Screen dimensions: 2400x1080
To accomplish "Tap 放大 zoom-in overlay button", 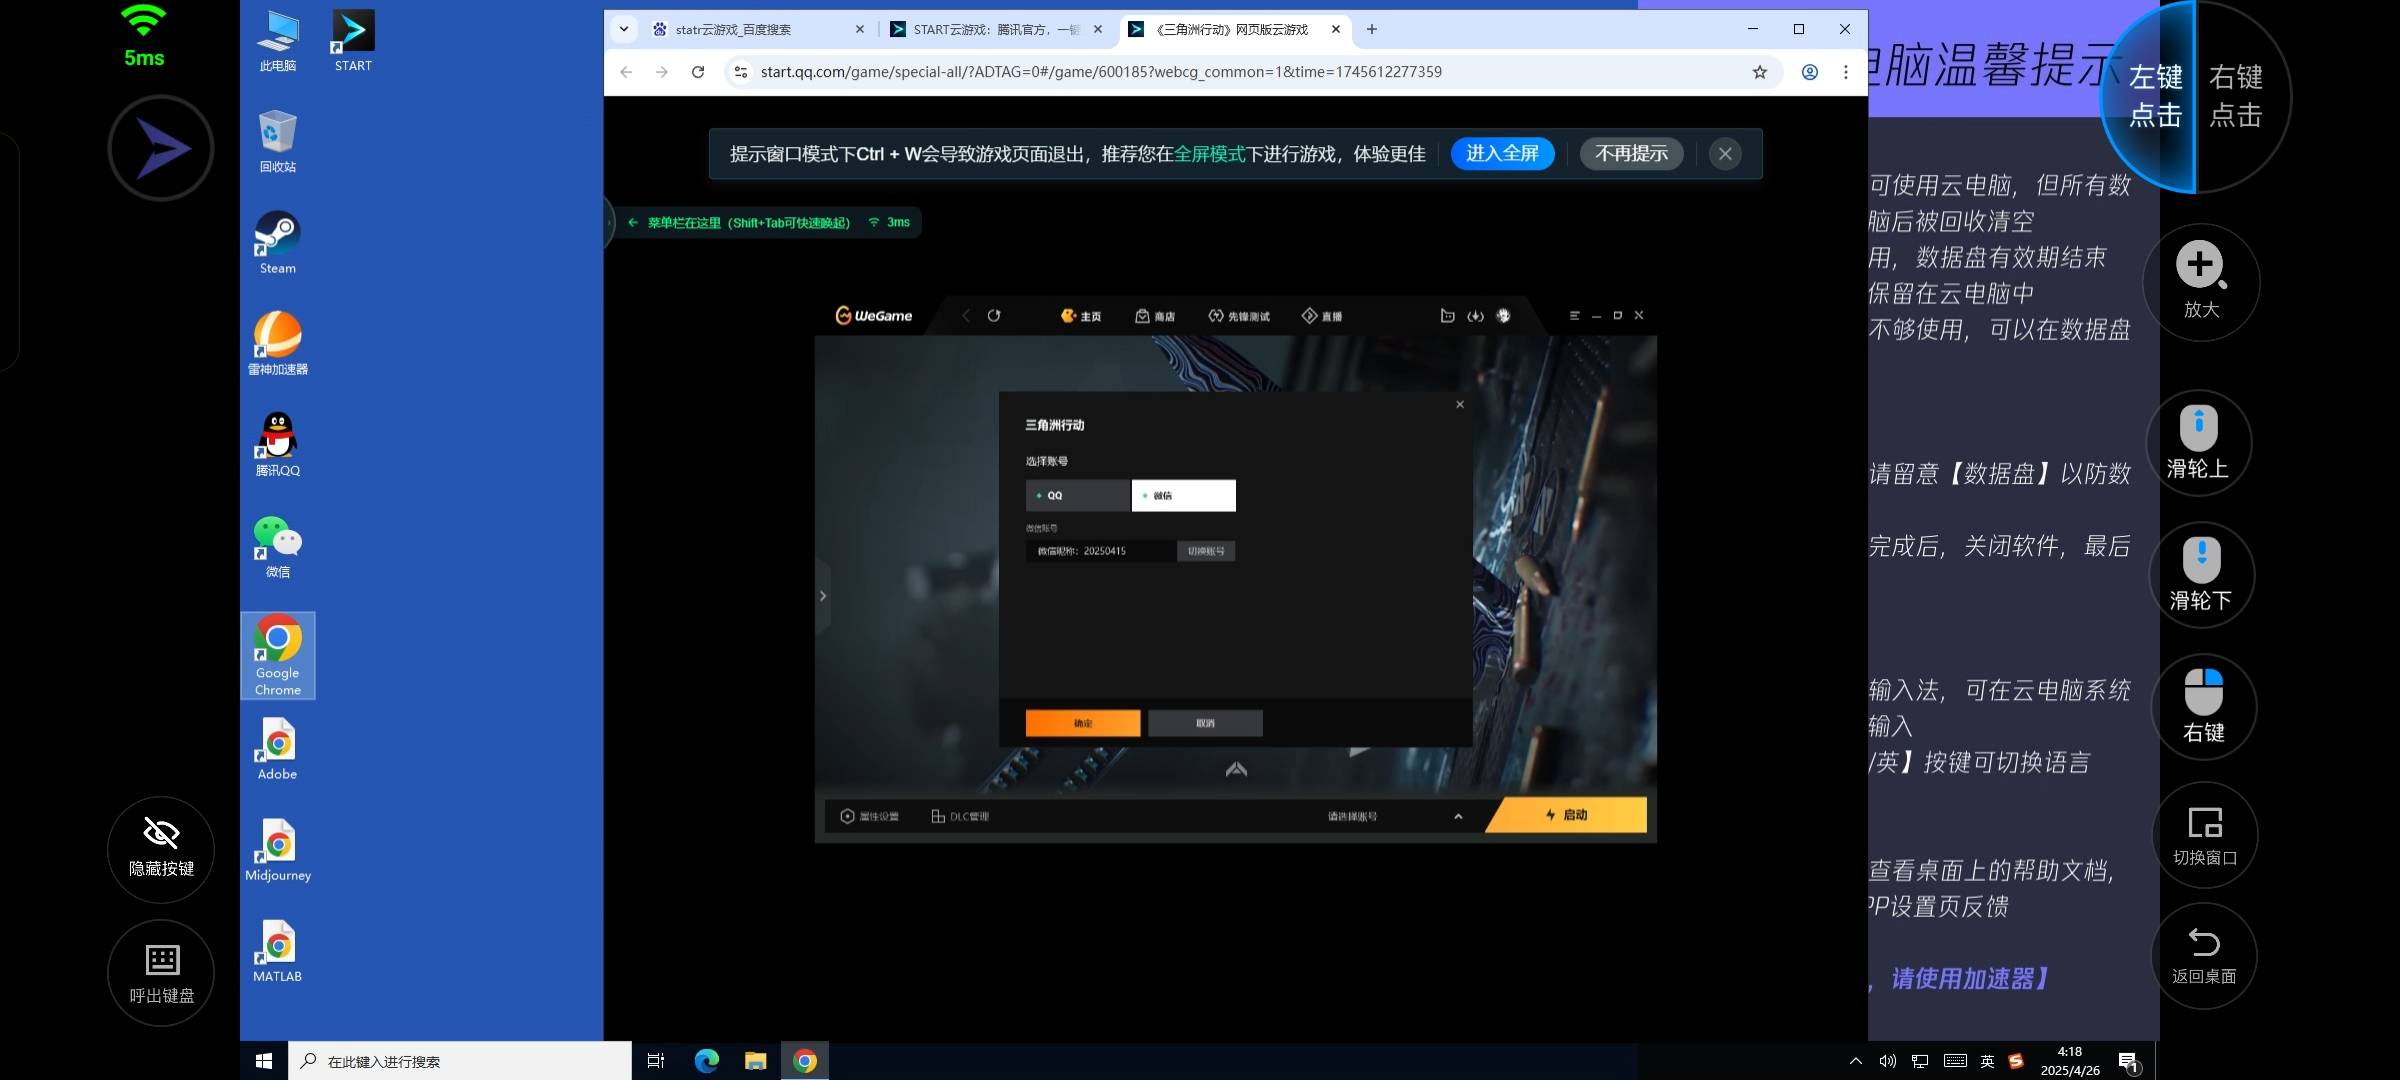I will point(2201,282).
